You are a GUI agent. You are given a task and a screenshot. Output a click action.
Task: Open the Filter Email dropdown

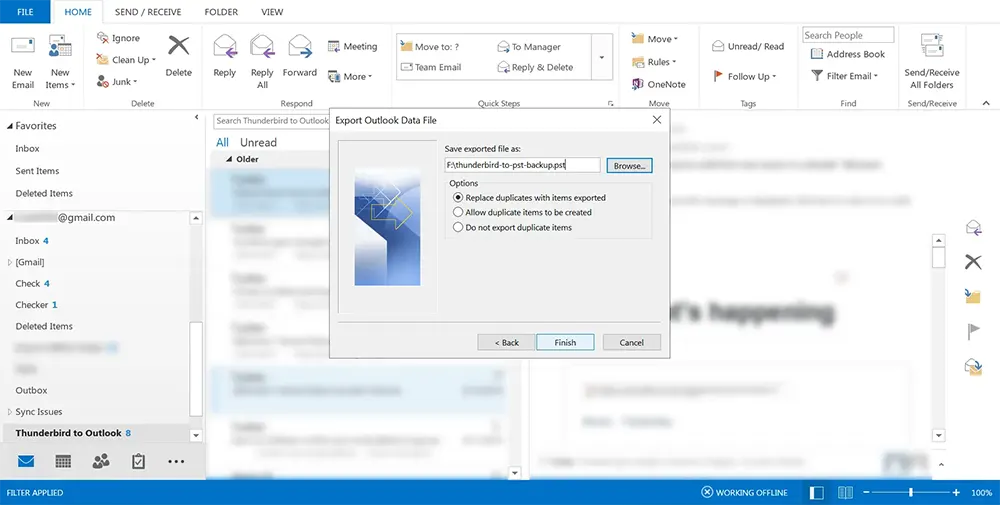coord(844,76)
